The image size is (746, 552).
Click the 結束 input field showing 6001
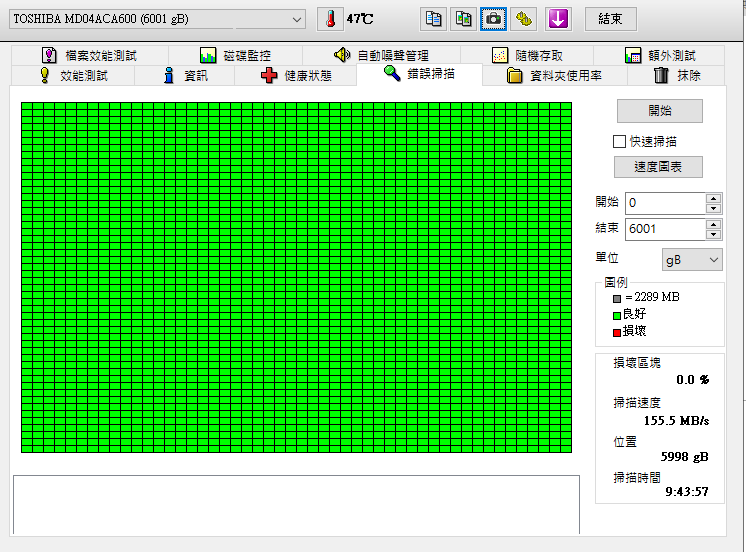(x=664, y=229)
